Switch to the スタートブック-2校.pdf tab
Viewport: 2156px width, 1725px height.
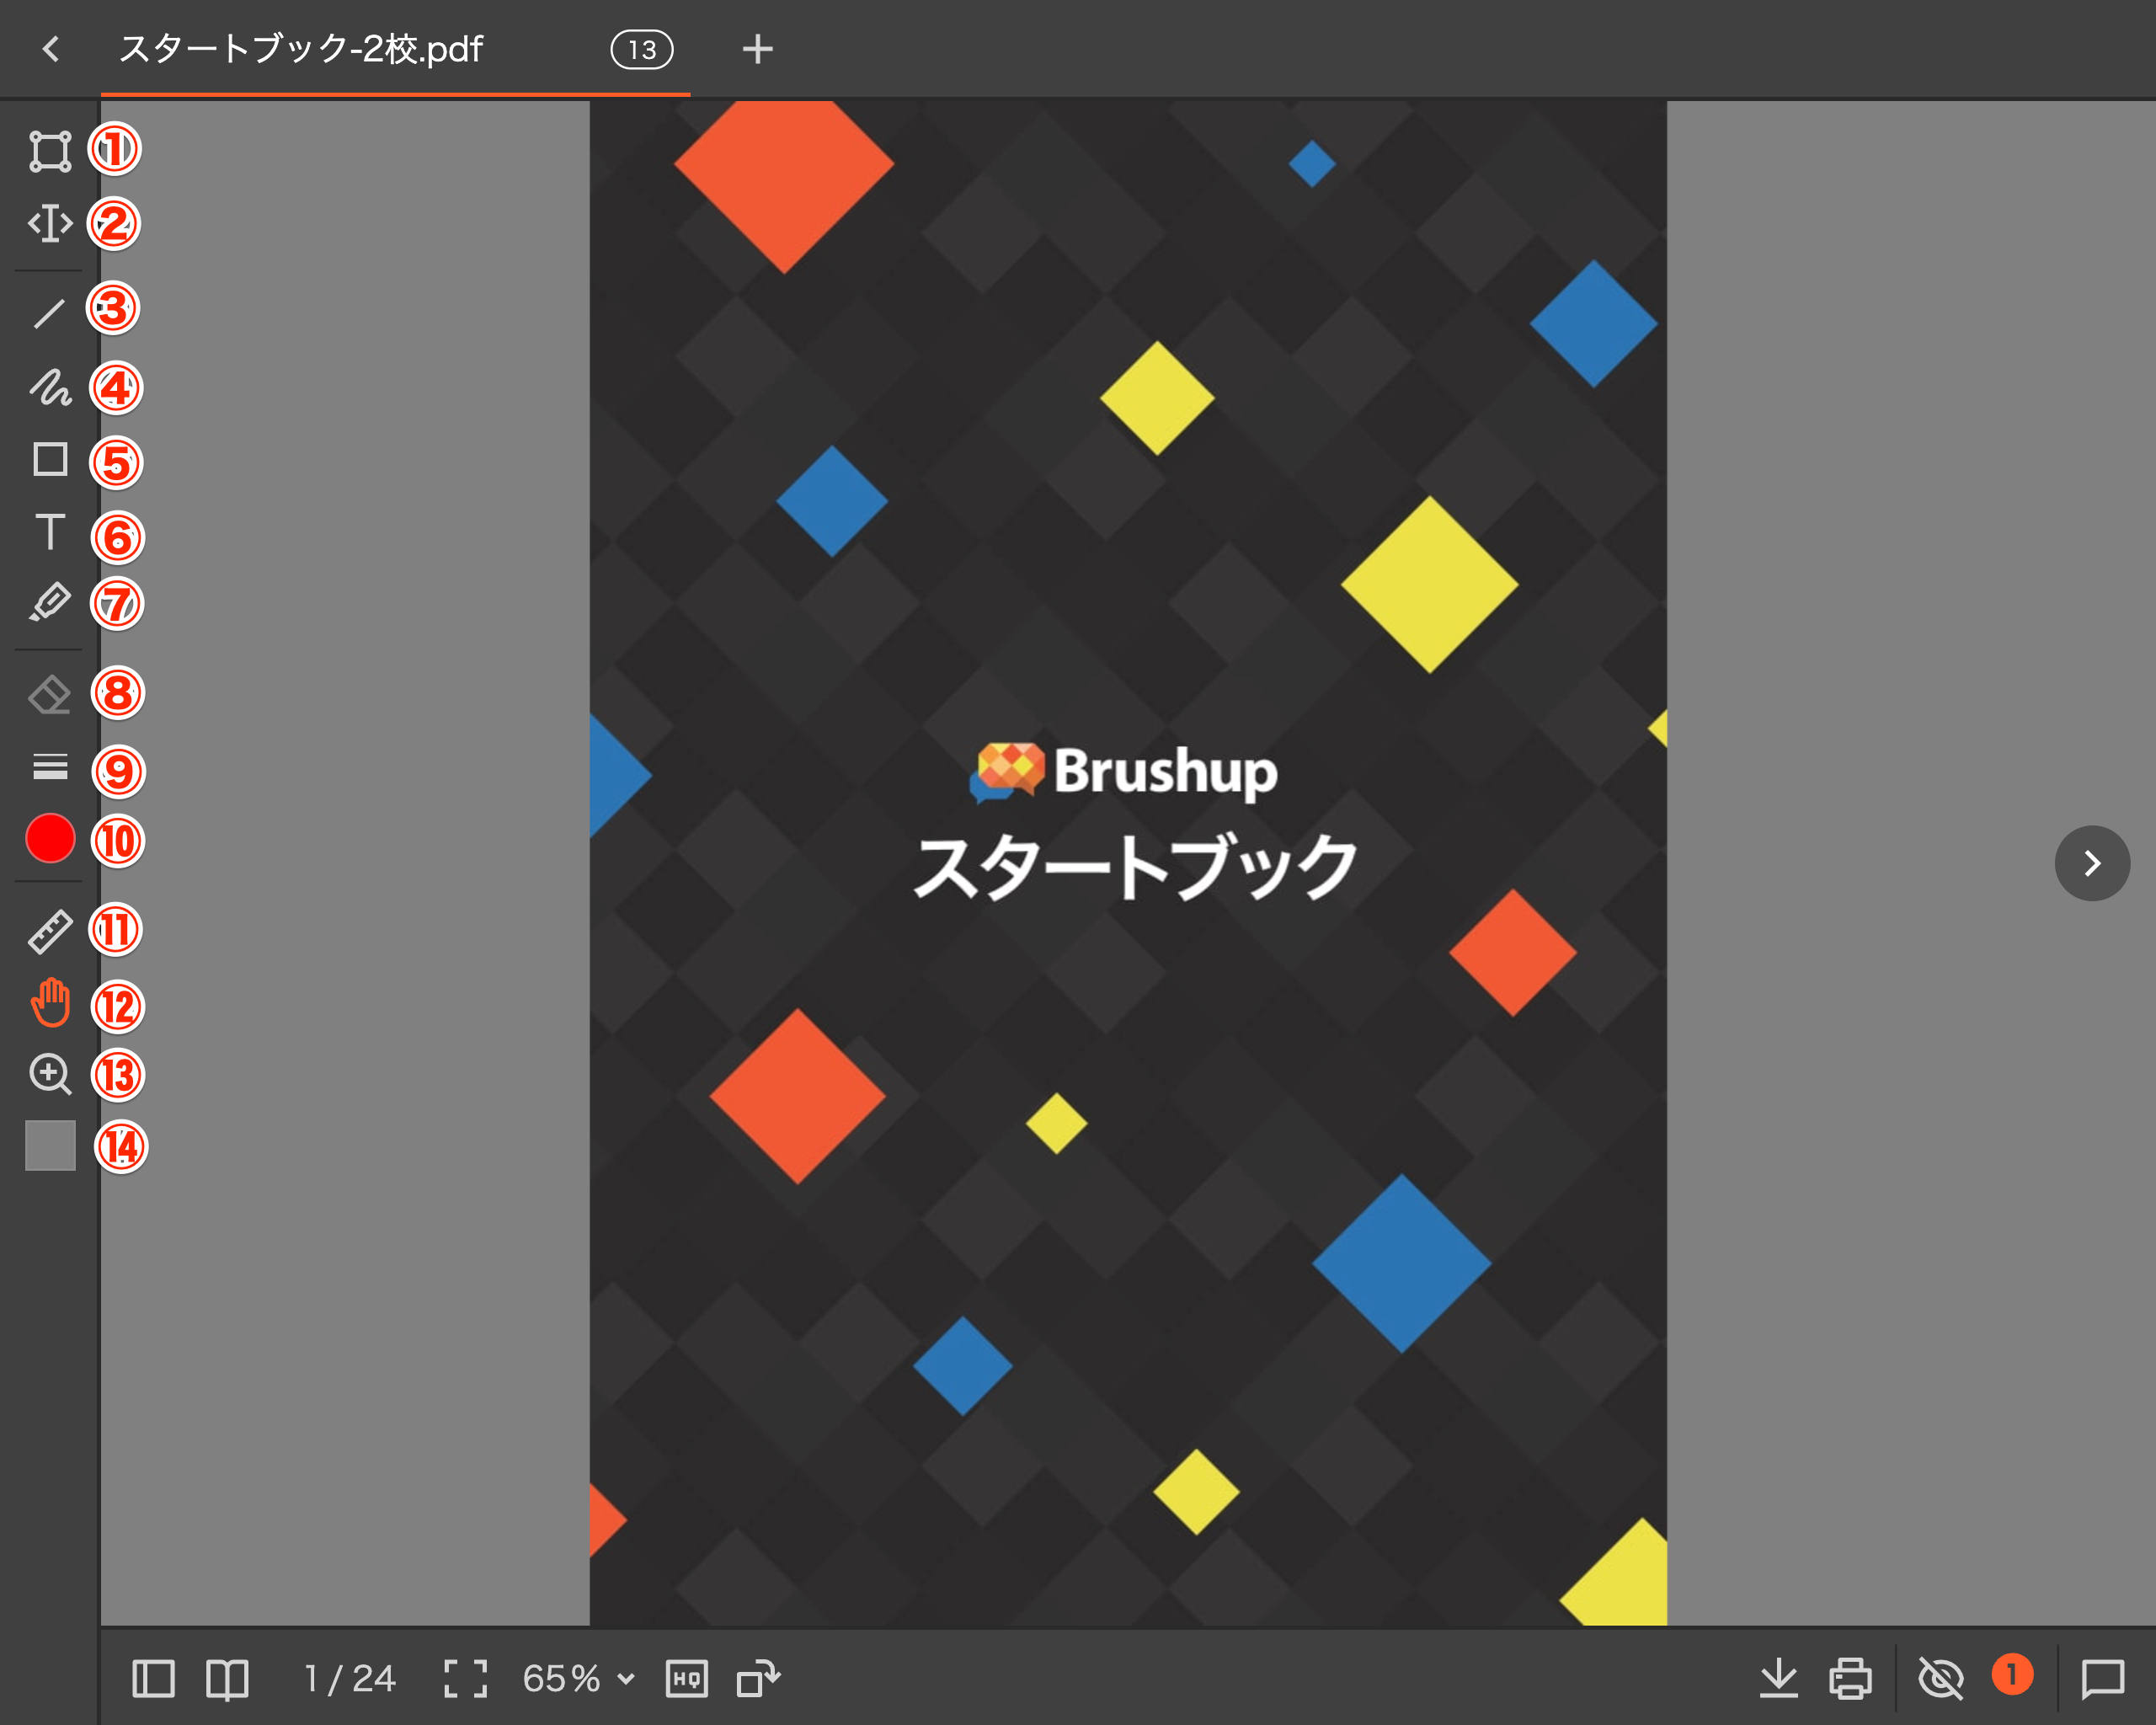(x=395, y=49)
